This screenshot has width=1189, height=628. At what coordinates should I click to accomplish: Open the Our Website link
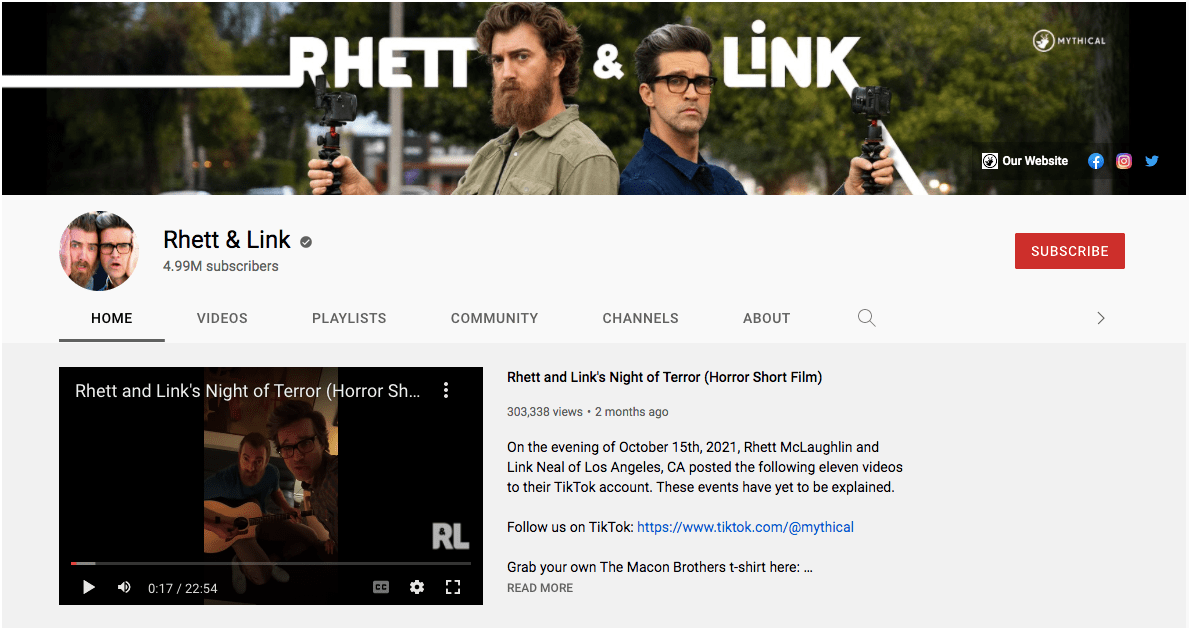point(1025,161)
